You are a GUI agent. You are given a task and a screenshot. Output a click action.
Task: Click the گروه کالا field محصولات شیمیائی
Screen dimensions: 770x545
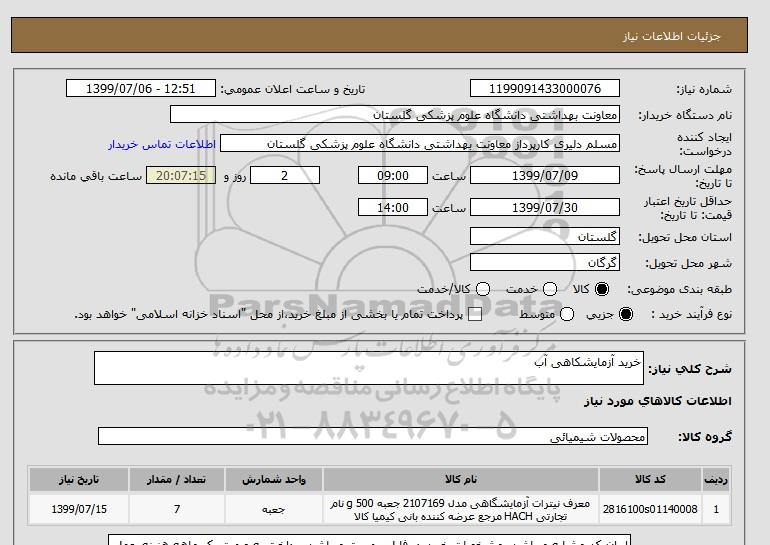(x=373, y=436)
